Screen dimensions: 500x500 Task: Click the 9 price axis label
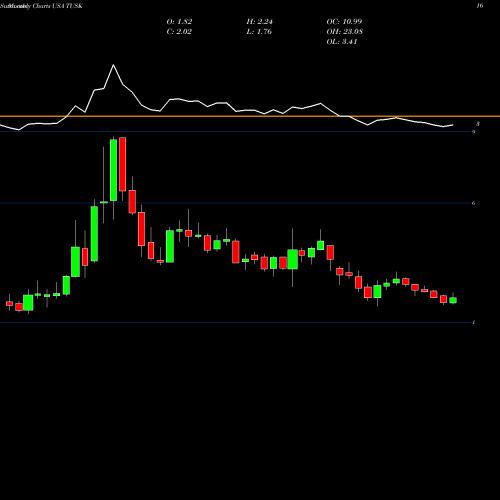473,132
